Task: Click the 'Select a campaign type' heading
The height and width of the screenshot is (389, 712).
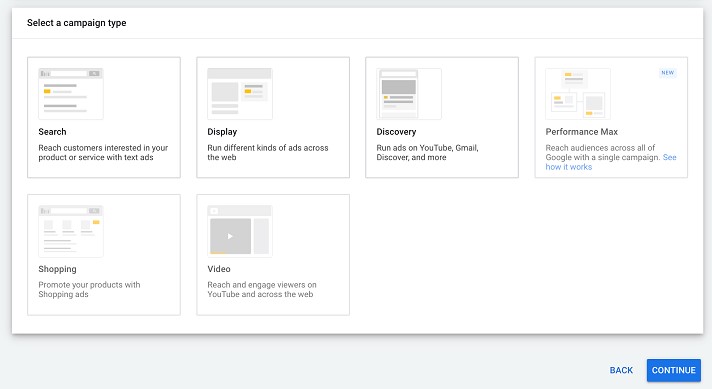Action: tap(76, 23)
